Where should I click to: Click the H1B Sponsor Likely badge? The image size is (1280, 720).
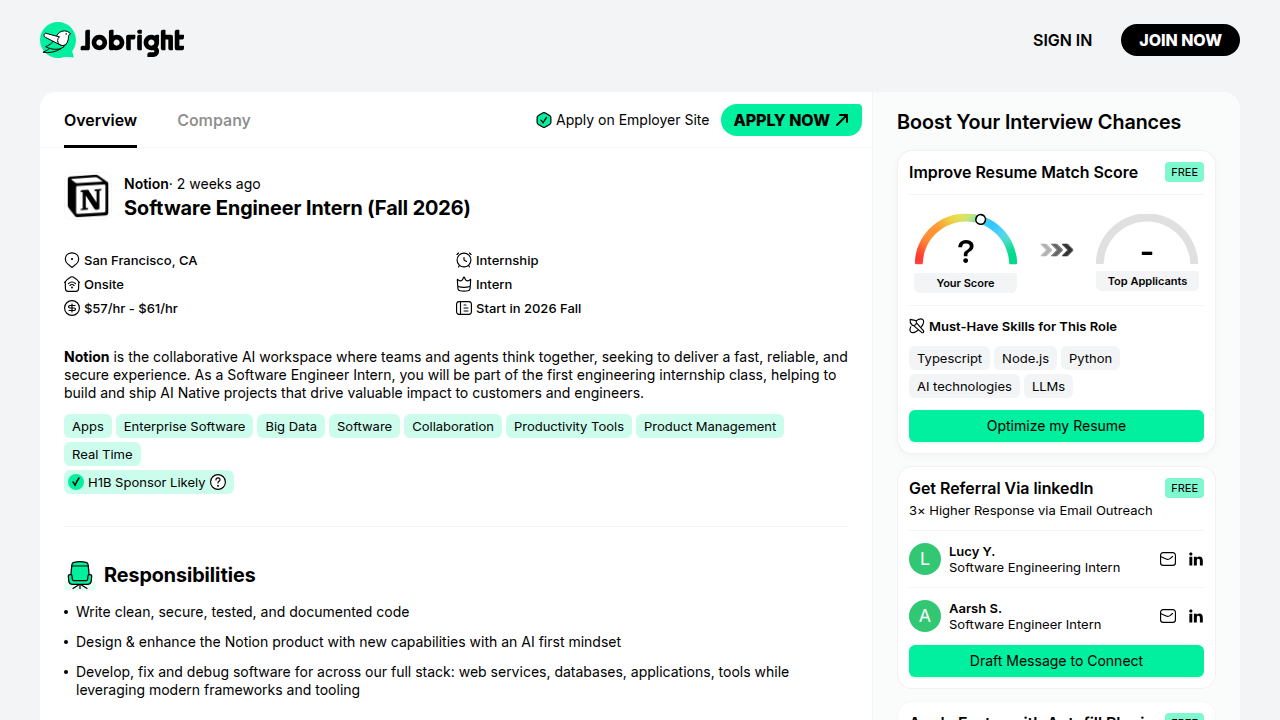pos(149,482)
